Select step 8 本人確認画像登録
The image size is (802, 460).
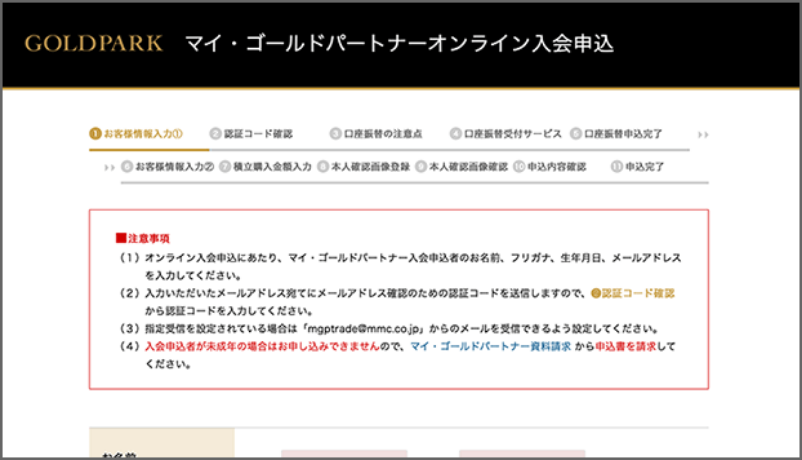point(364,167)
